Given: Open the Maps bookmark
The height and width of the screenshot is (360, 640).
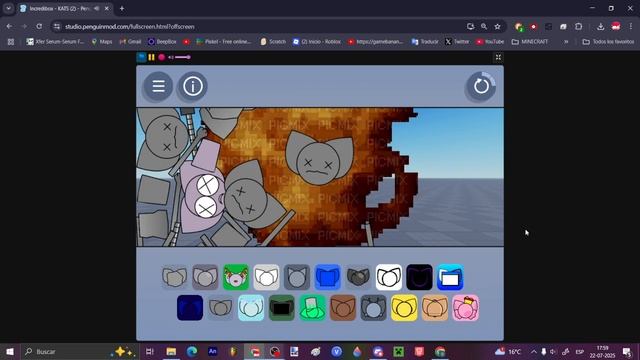Looking at the screenshot, I should click(102, 42).
